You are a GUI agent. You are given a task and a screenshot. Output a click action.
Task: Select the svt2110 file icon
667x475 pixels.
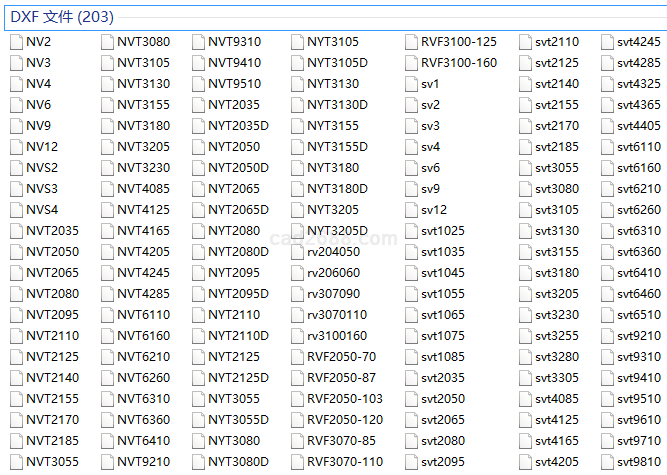525,42
